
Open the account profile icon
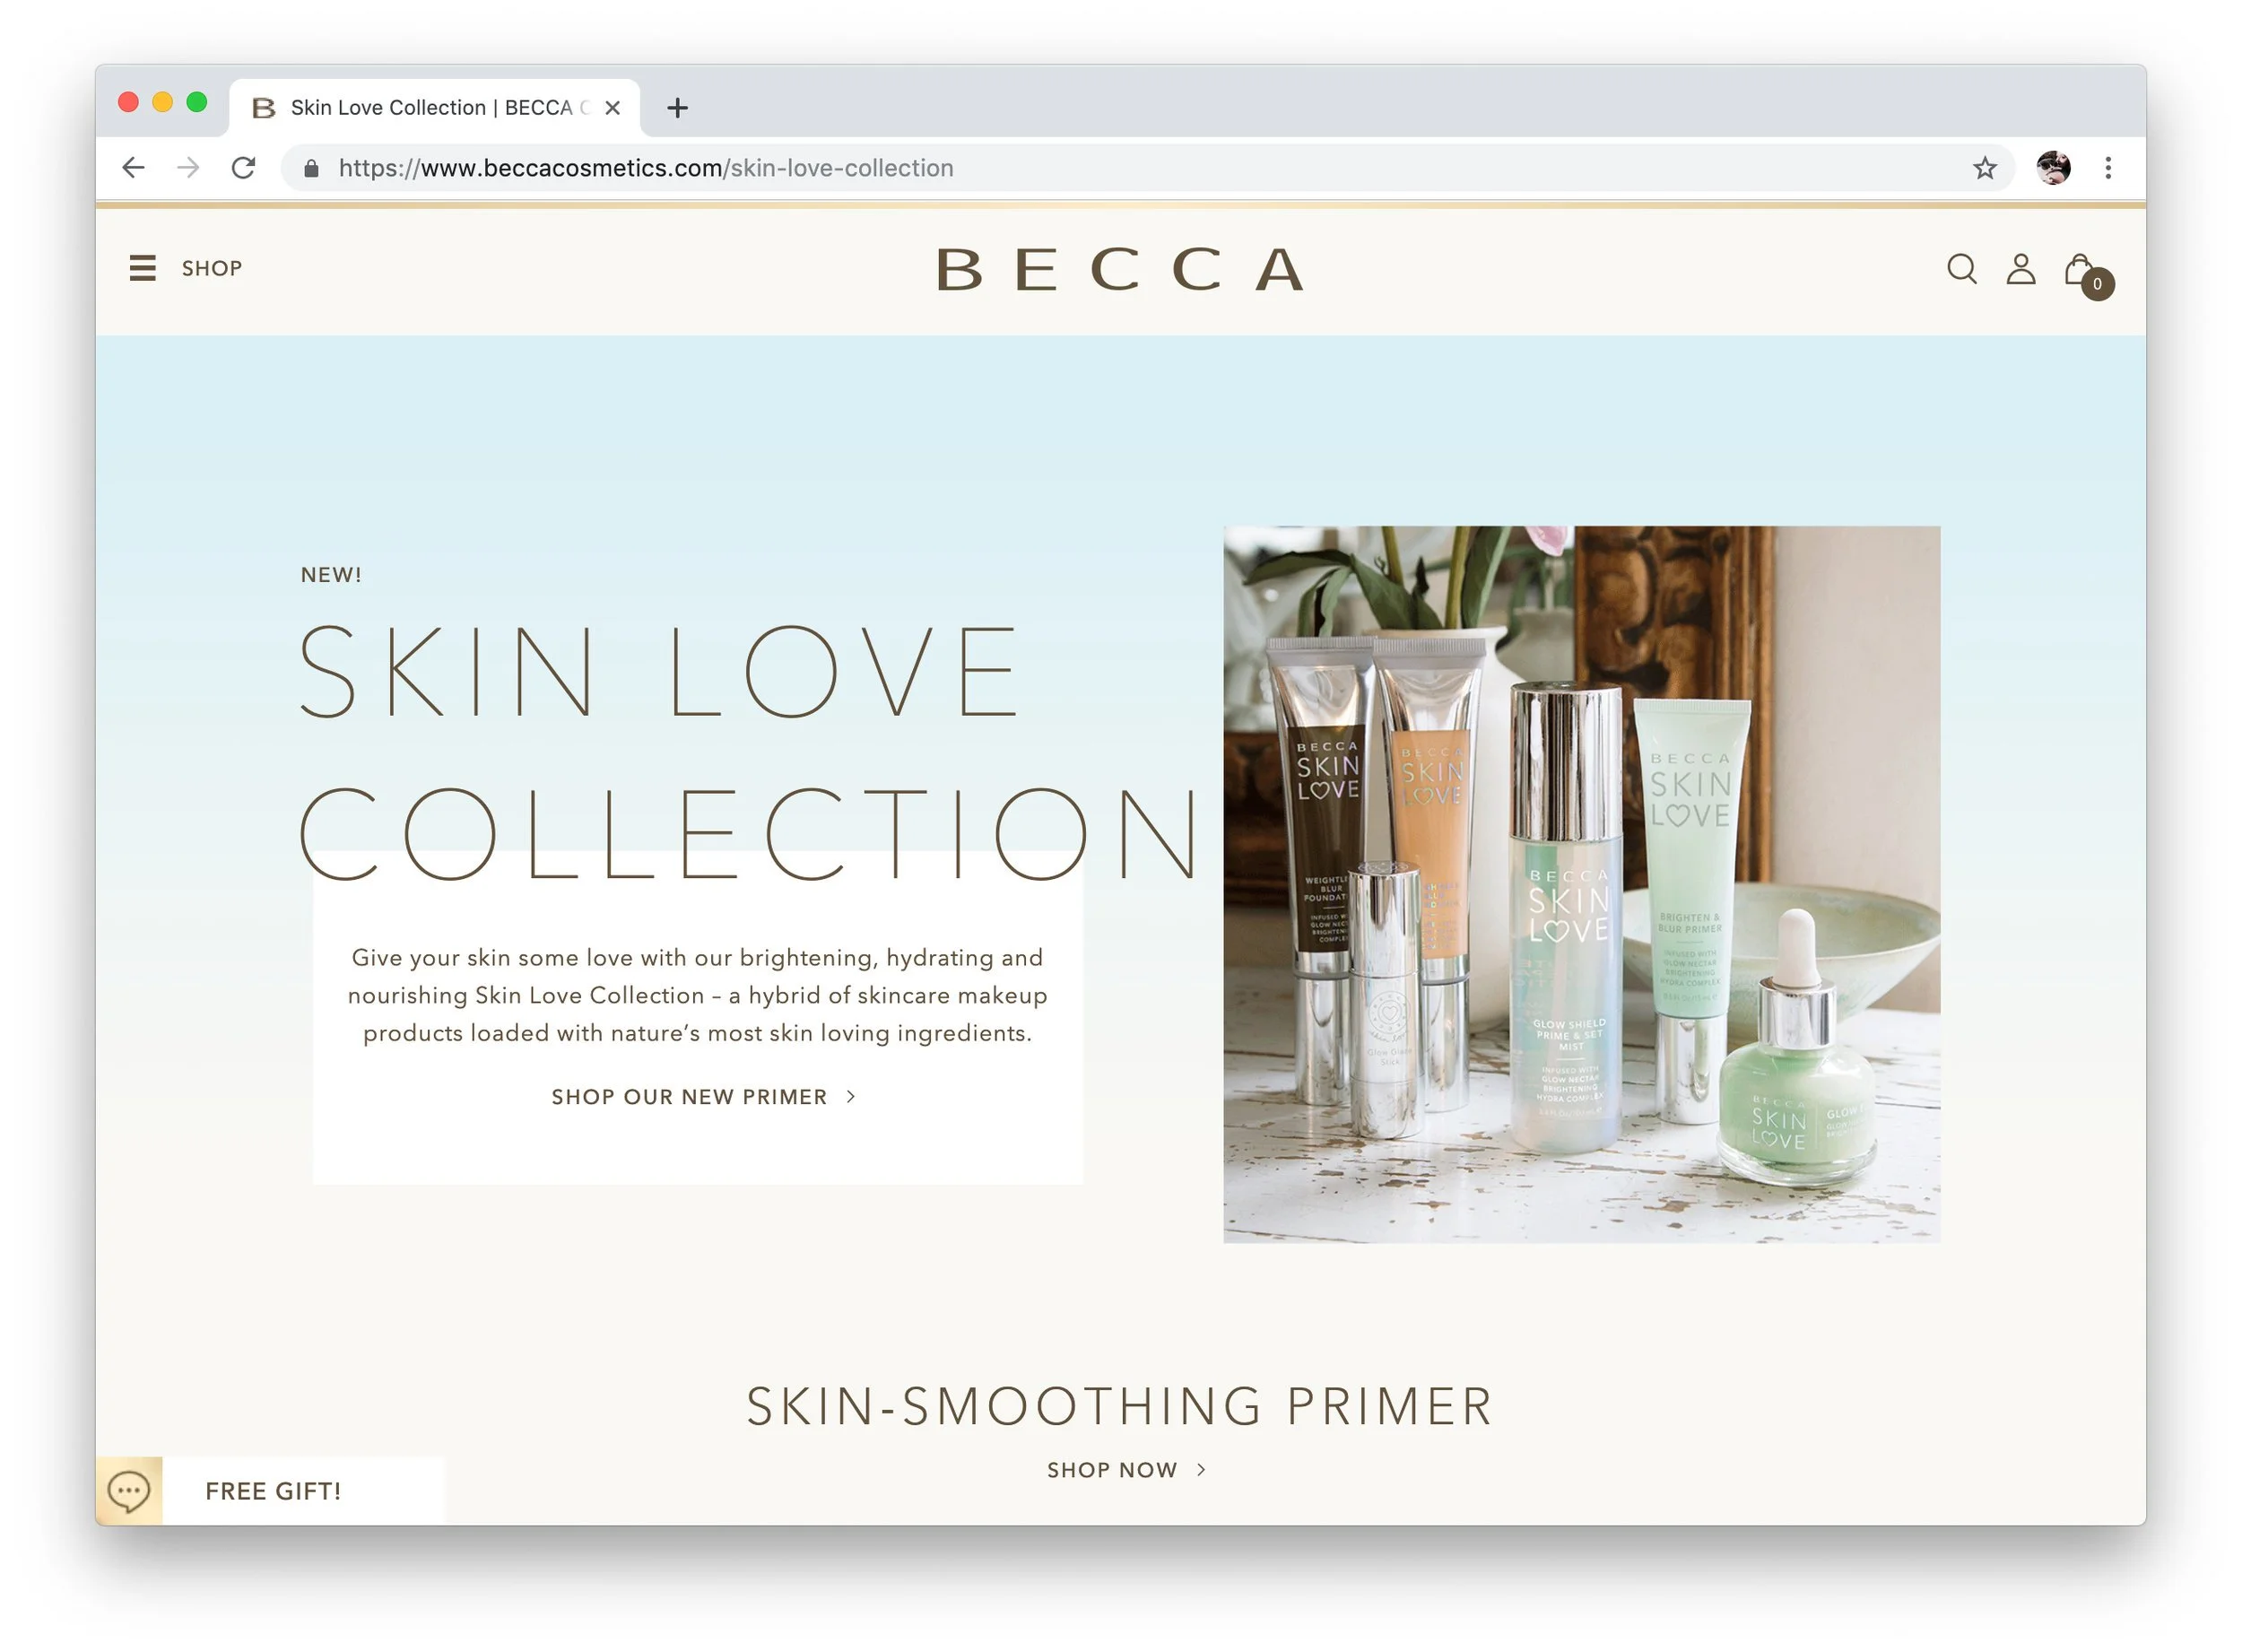click(x=2021, y=269)
